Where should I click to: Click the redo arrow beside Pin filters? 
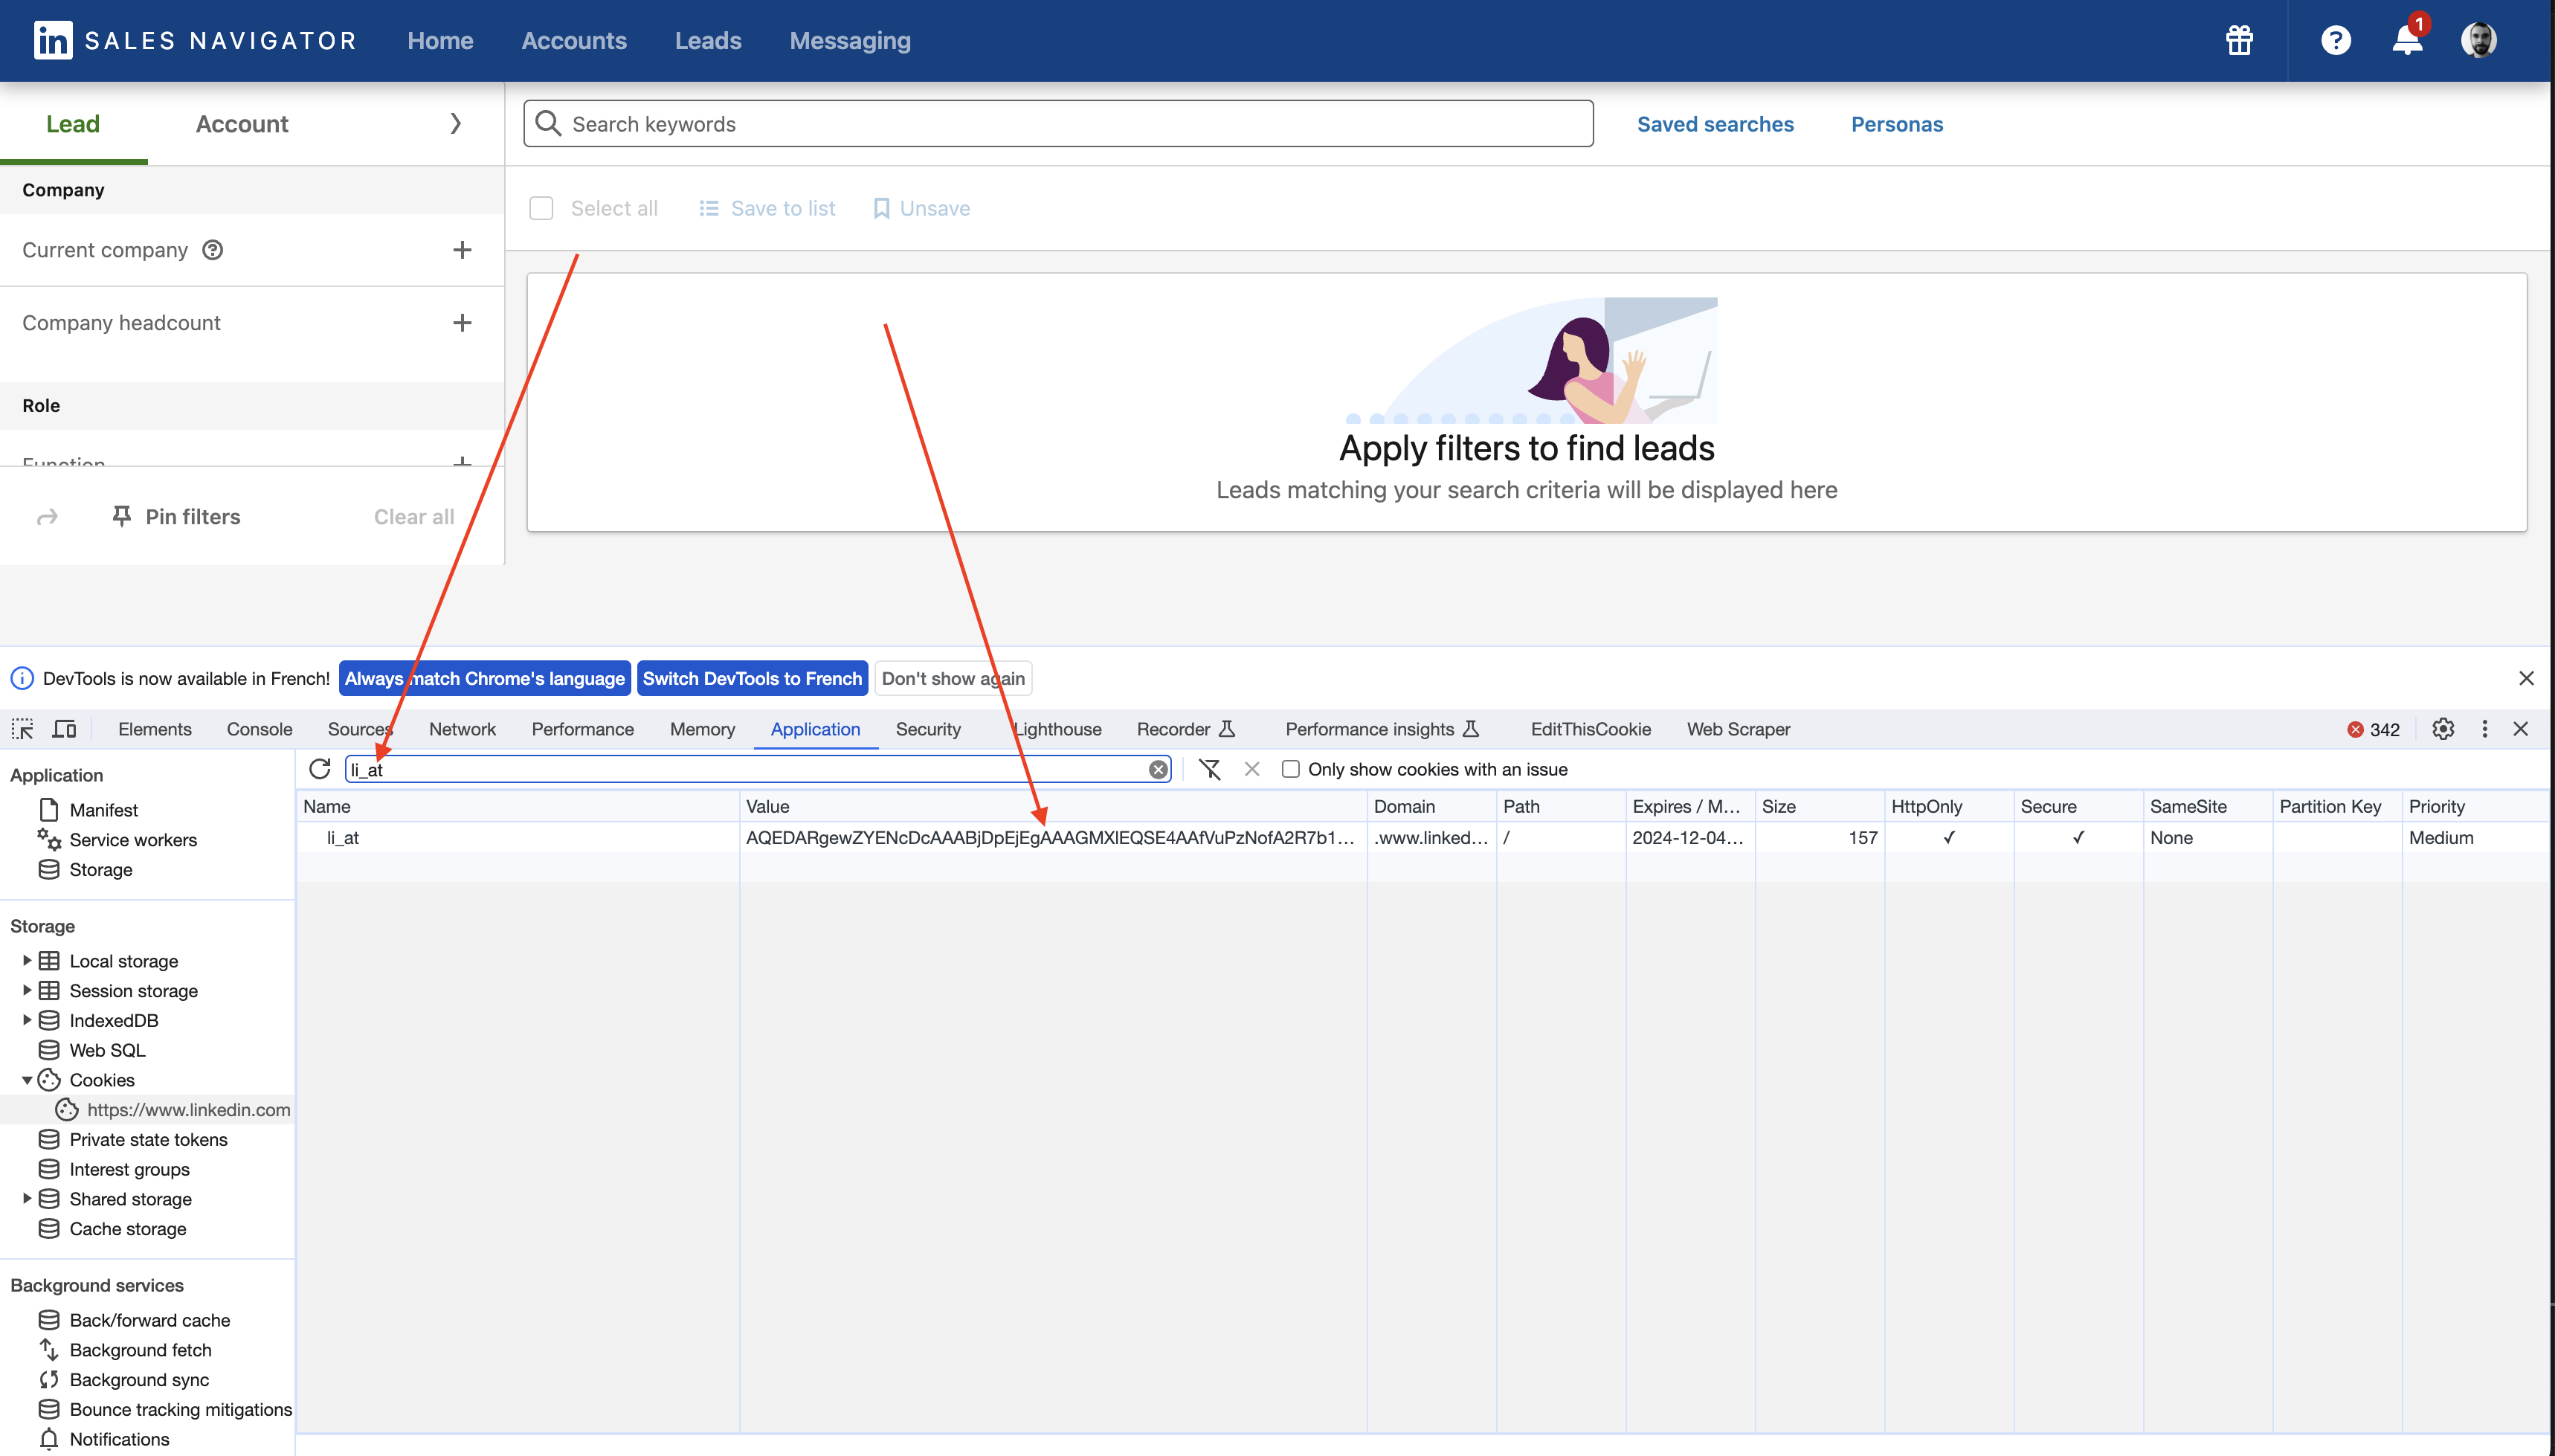click(x=47, y=517)
